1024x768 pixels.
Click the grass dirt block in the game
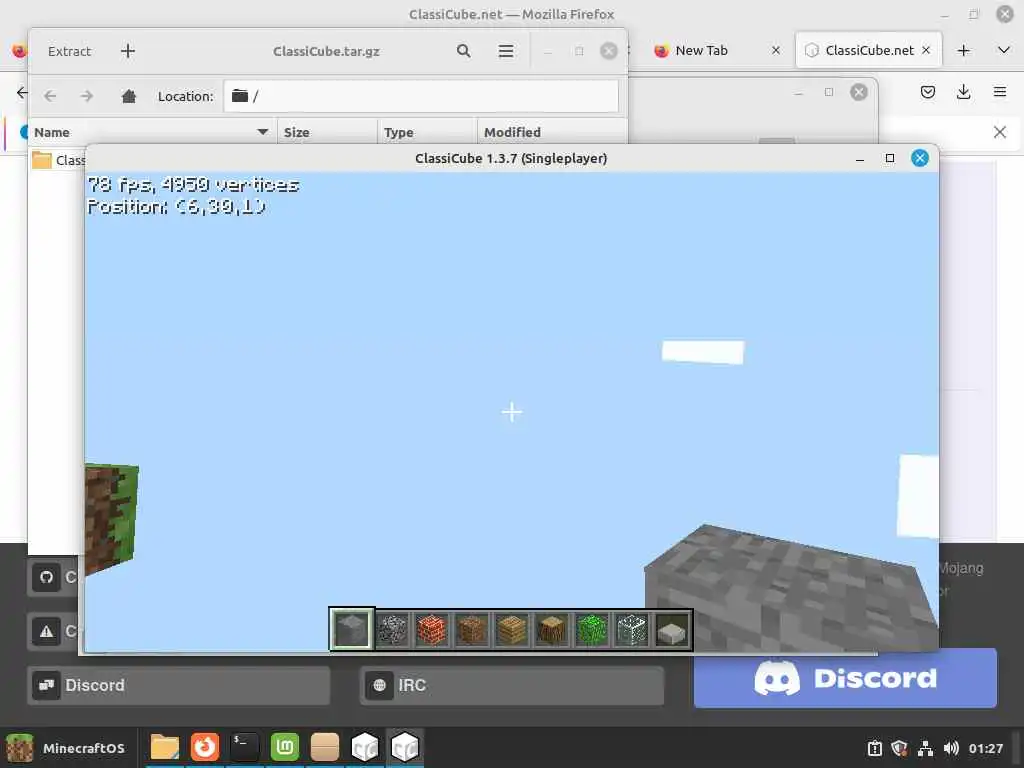click(x=111, y=518)
